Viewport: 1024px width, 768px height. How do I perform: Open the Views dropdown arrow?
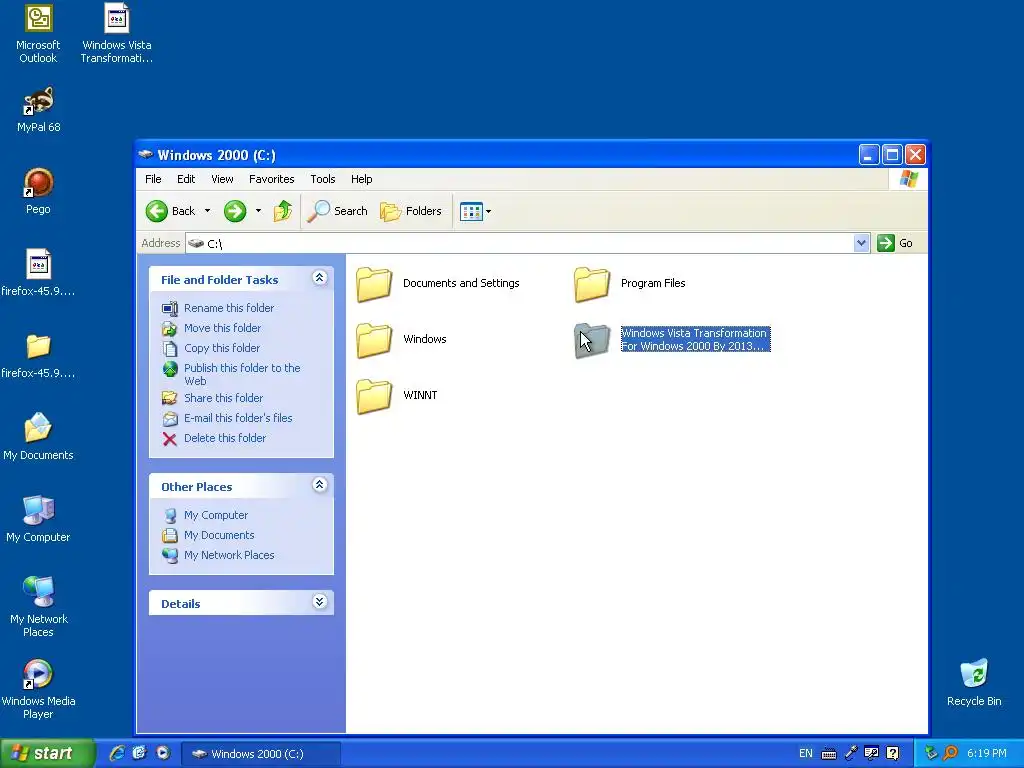point(488,212)
